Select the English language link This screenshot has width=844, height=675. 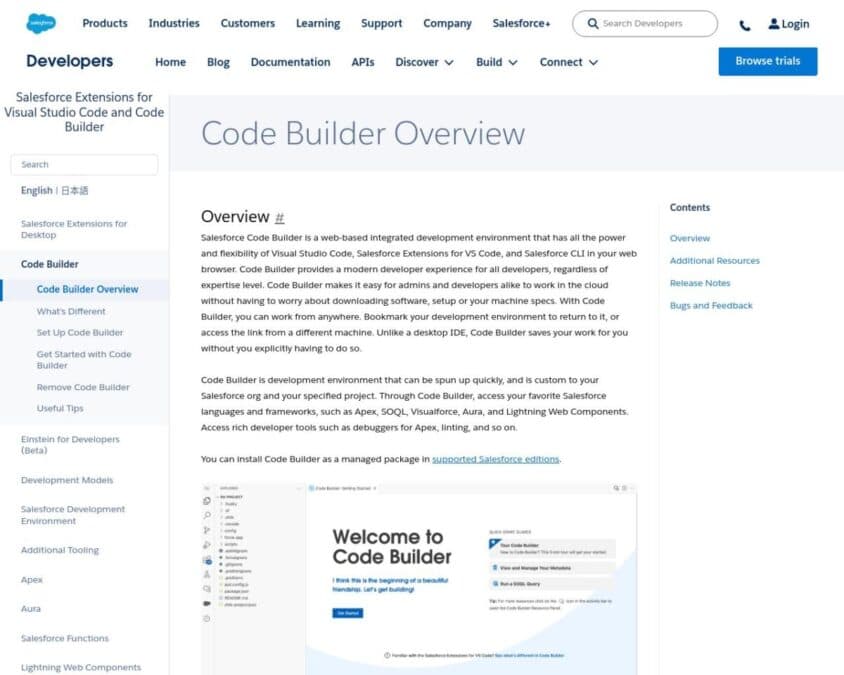click(37, 191)
